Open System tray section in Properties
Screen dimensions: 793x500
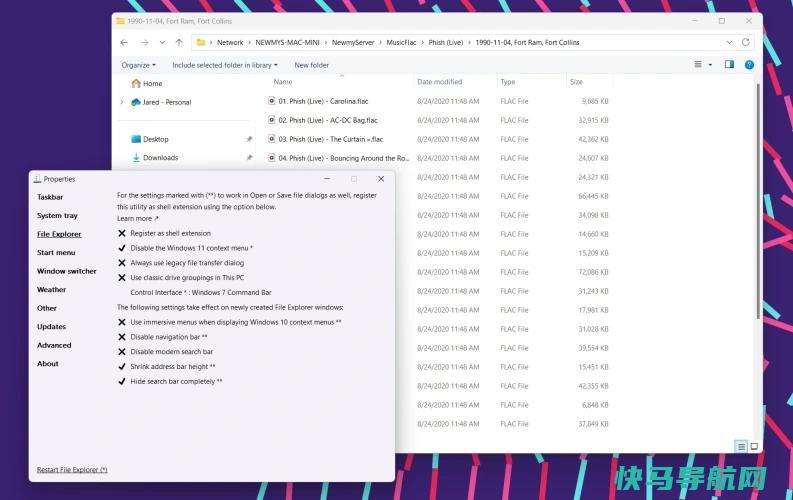pos(57,215)
